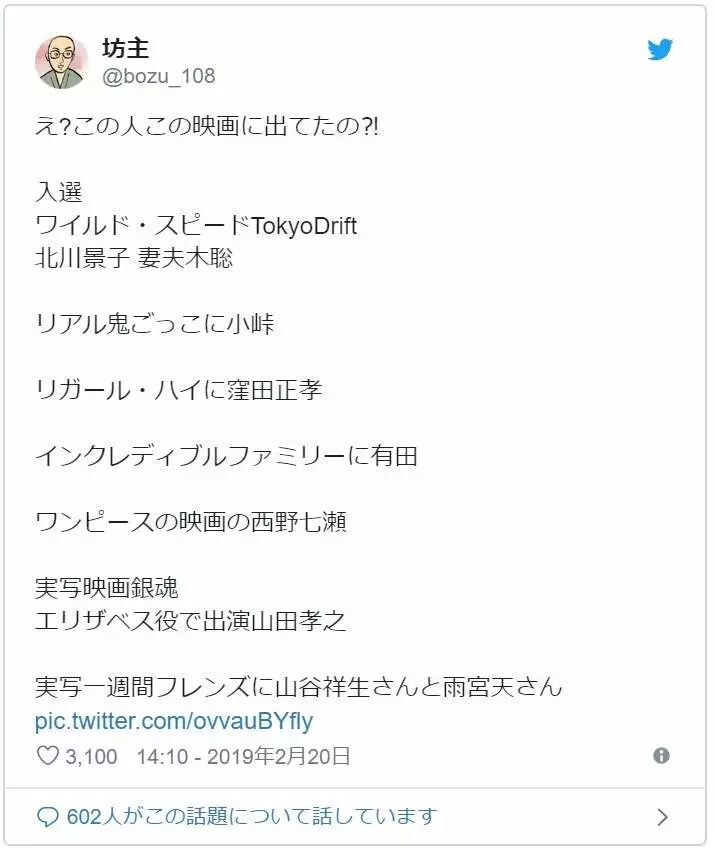The height and width of the screenshot is (849, 715).
Task: Visit the @bozu_108 handle link
Action: tap(159, 76)
